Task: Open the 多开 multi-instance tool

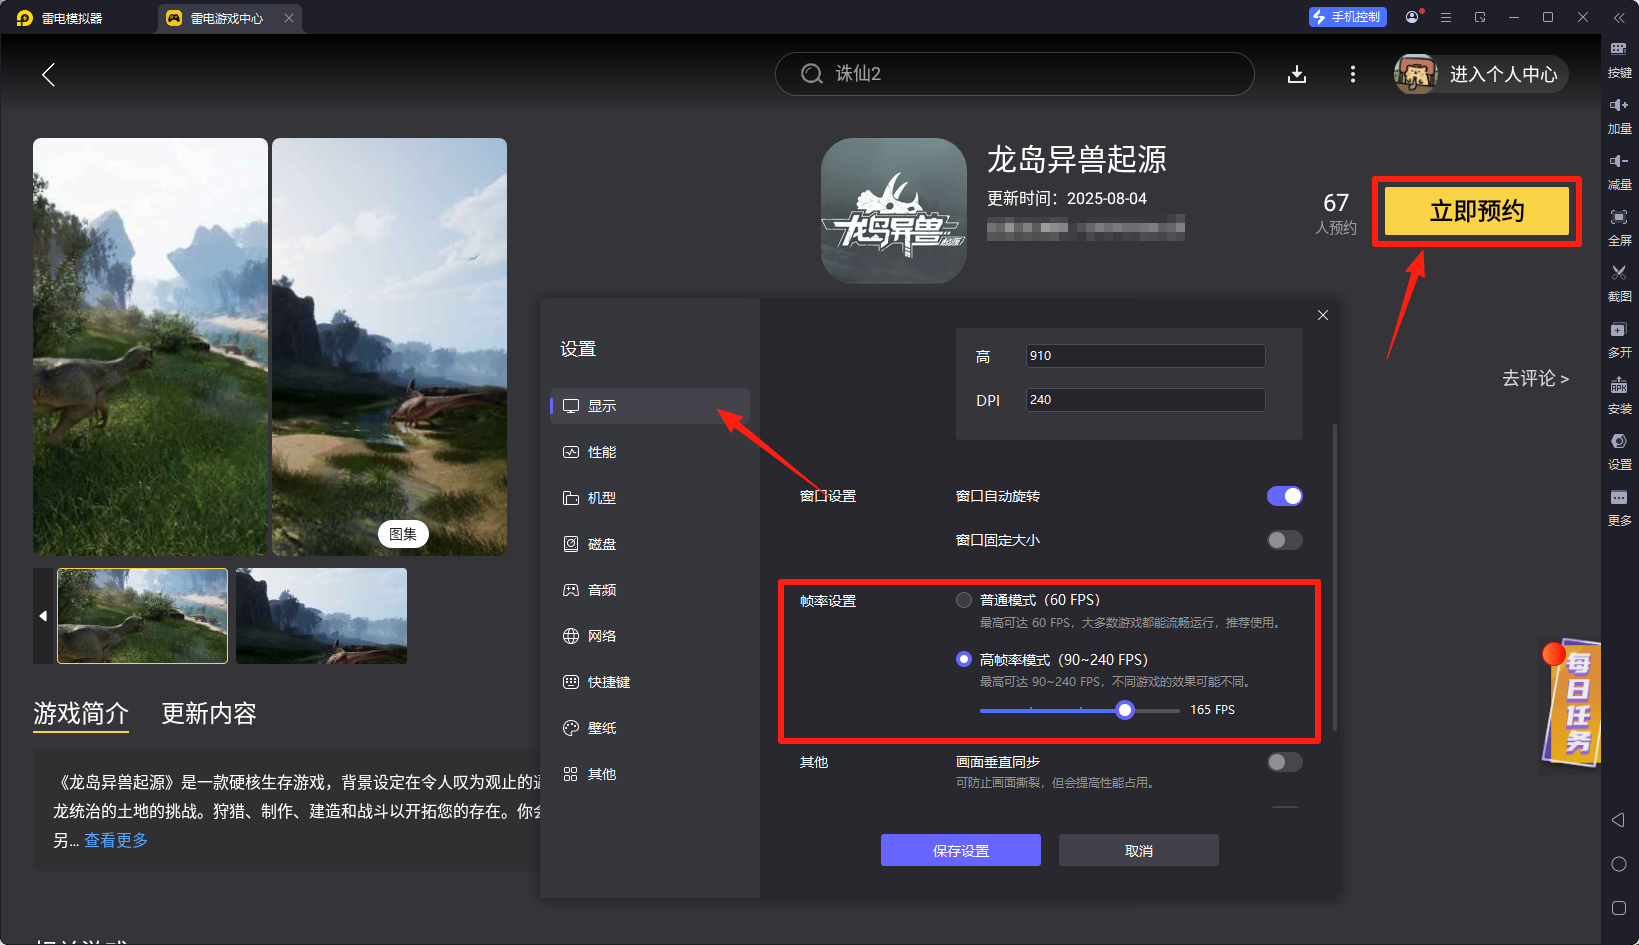Action: point(1619,339)
